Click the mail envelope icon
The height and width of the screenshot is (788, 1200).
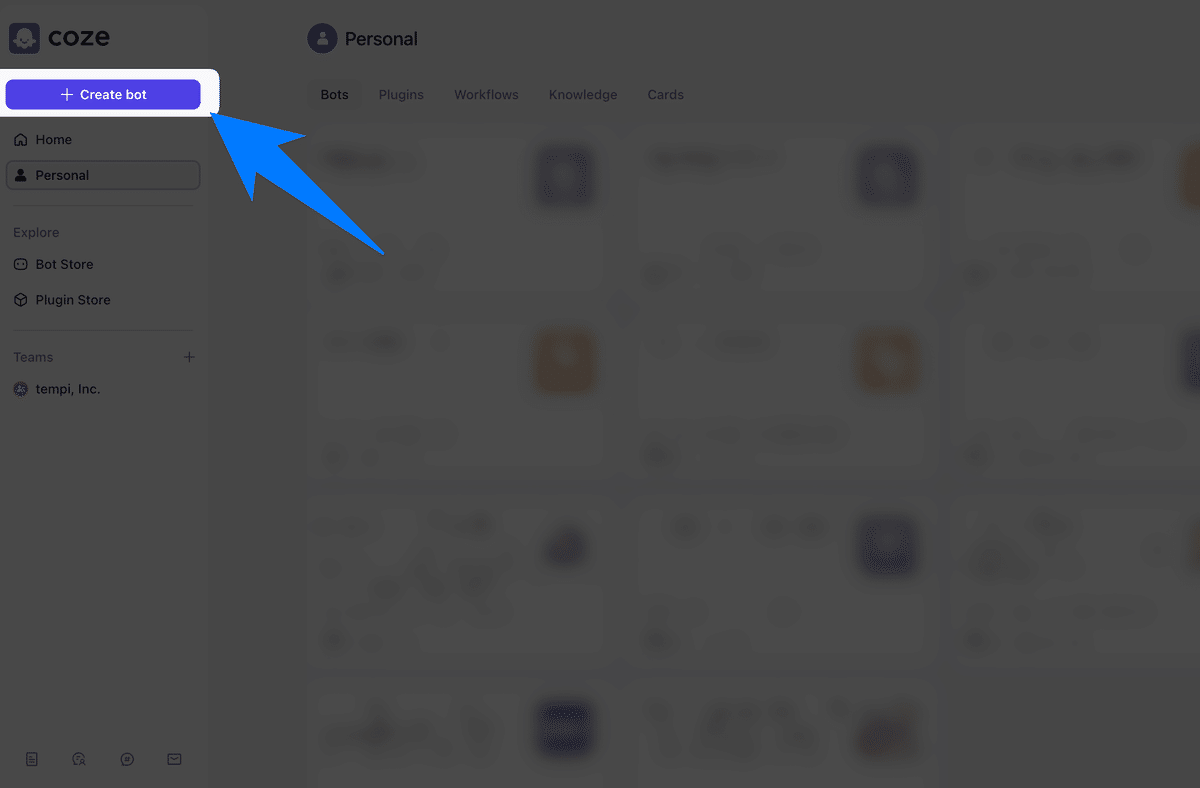coord(175,760)
